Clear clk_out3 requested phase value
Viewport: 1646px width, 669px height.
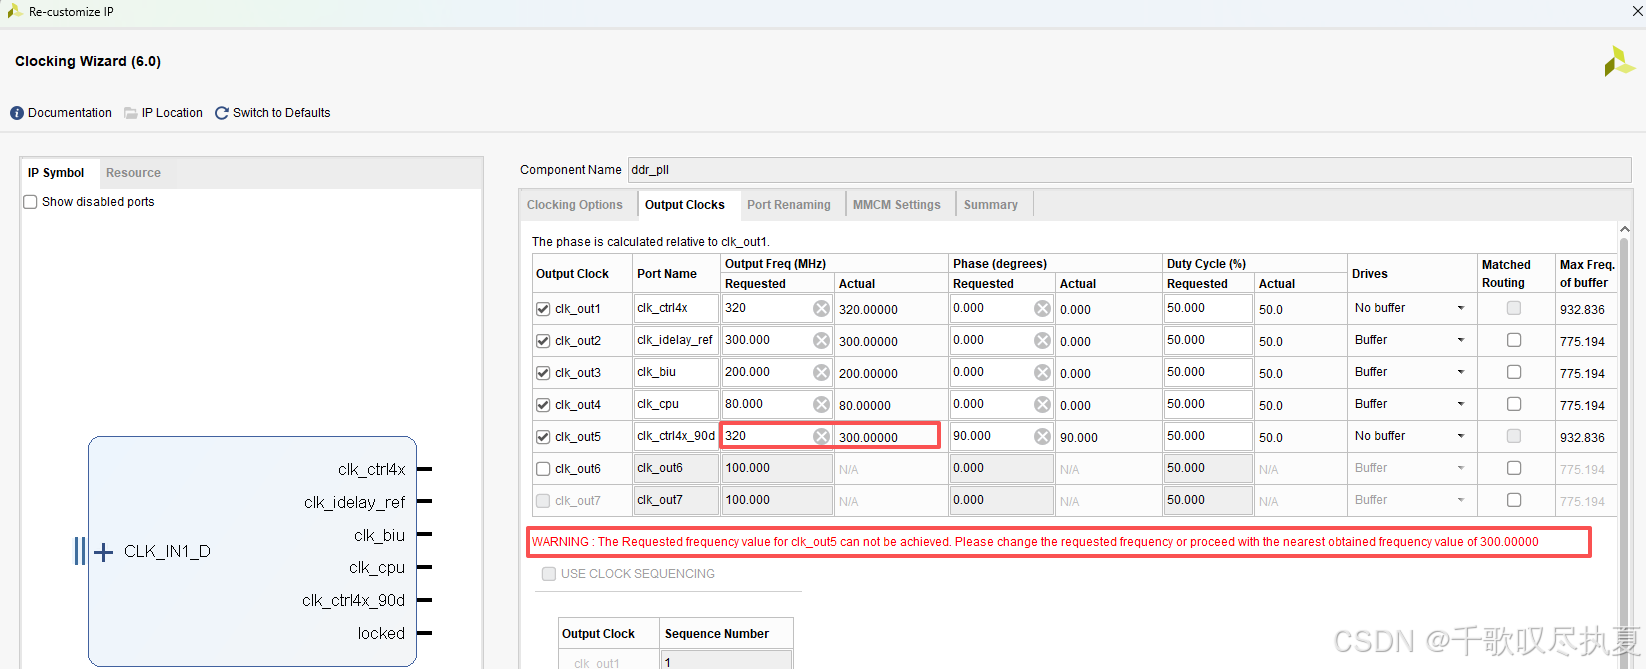click(1042, 373)
